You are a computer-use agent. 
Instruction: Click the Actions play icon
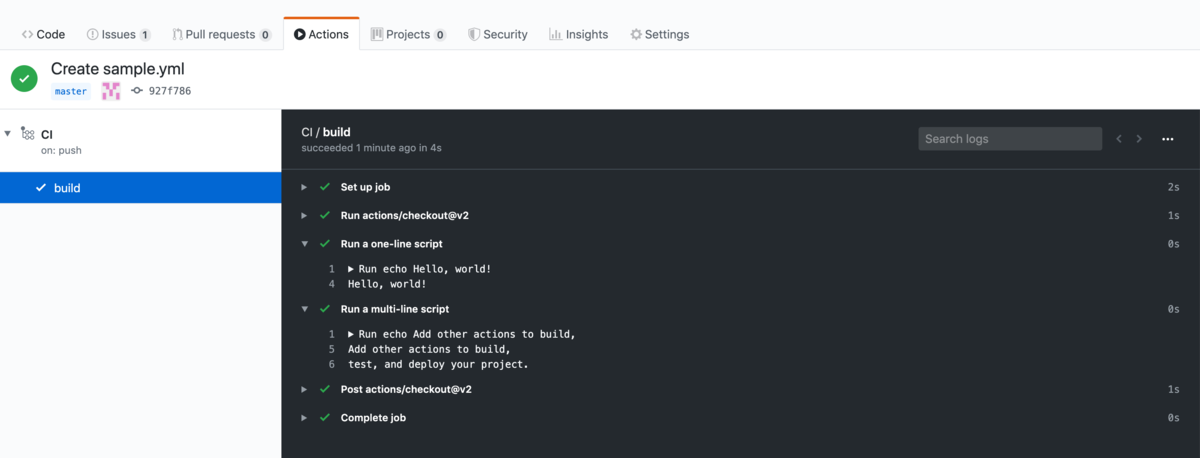(300, 34)
